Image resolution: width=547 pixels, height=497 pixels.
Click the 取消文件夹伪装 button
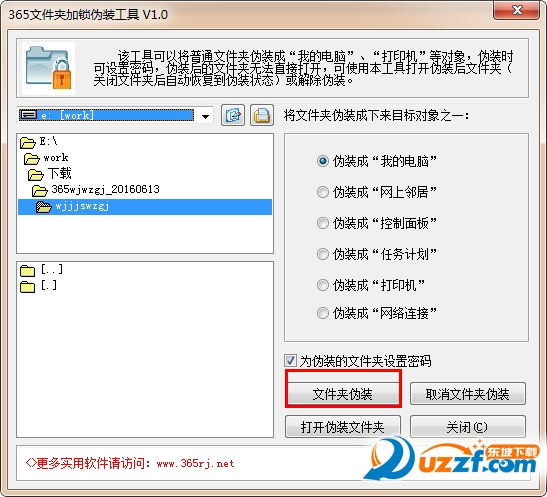click(467, 394)
